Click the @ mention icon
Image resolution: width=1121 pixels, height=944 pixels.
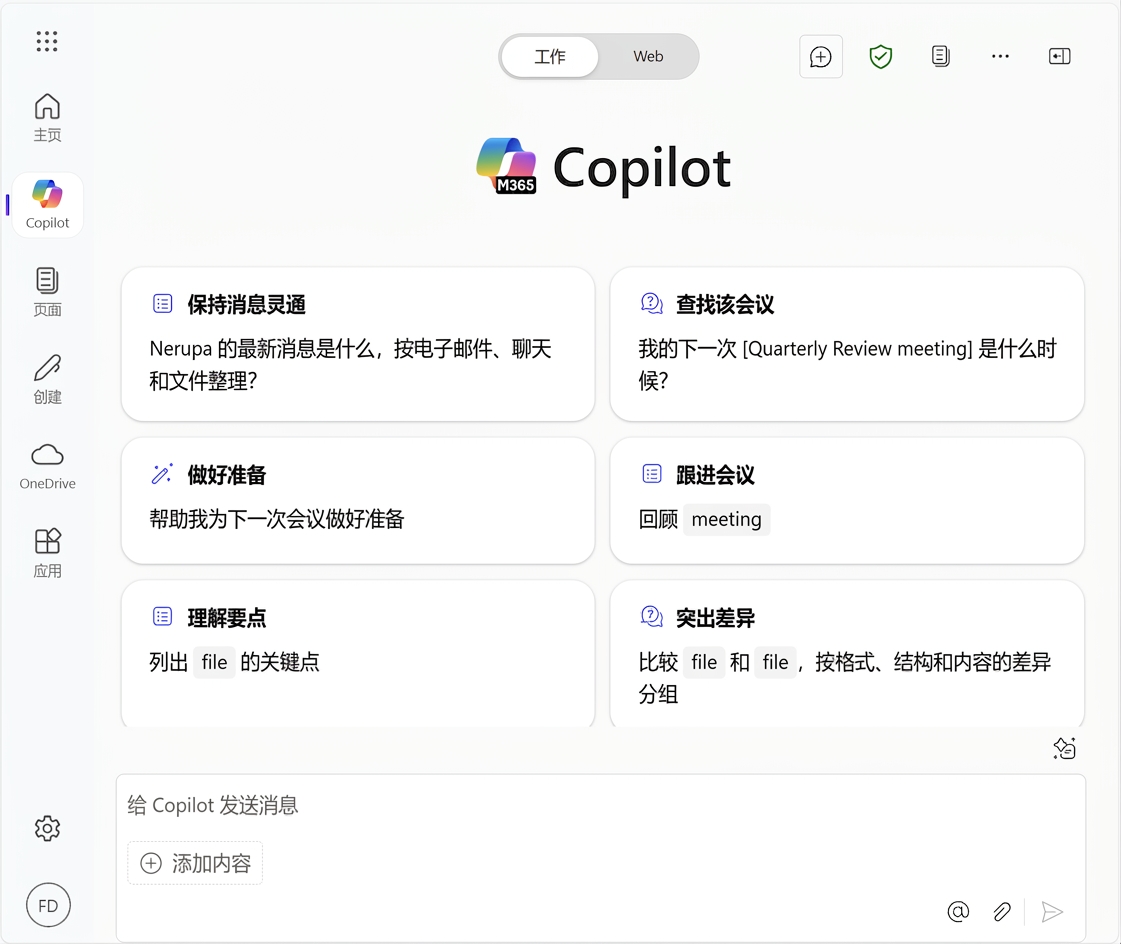tap(958, 912)
